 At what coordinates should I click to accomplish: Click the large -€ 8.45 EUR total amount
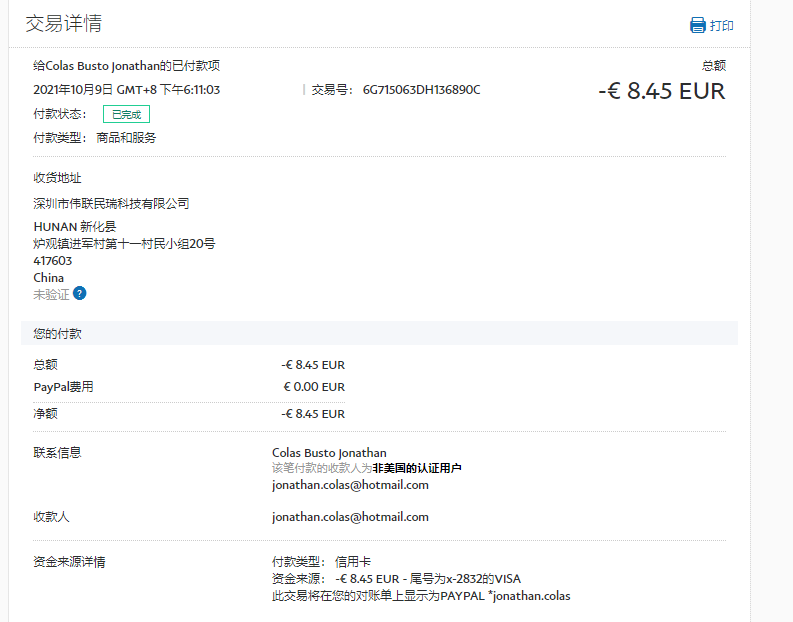click(x=661, y=91)
